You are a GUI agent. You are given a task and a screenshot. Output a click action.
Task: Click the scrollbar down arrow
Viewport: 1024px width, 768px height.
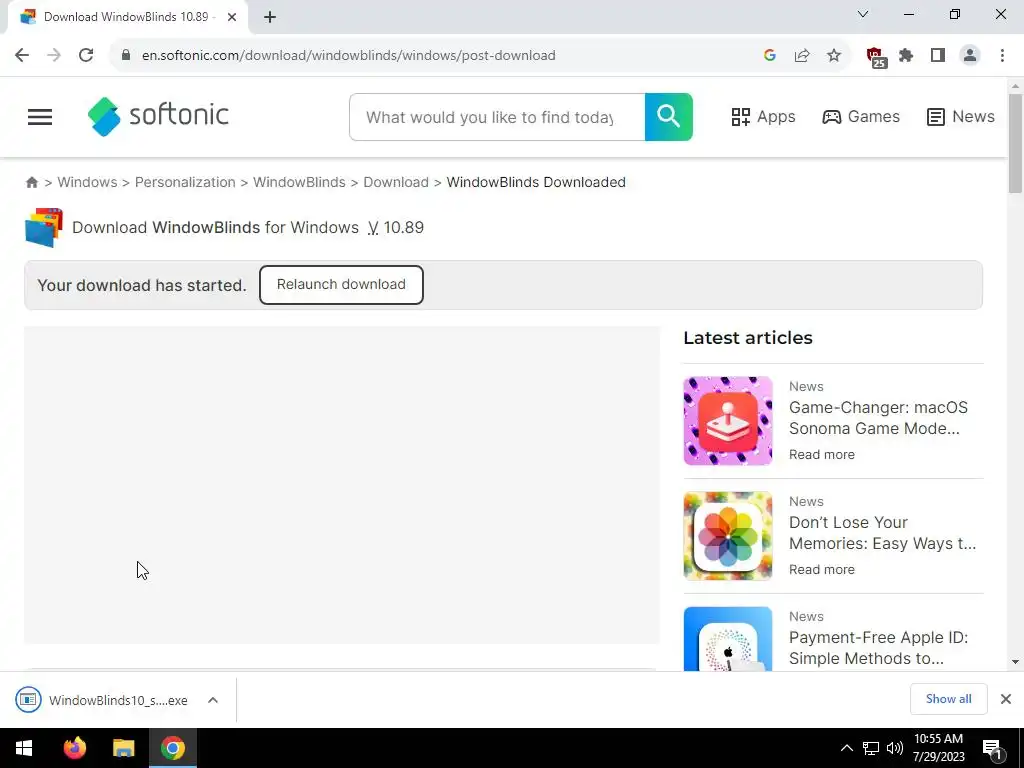pyautogui.click(x=1015, y=662)
